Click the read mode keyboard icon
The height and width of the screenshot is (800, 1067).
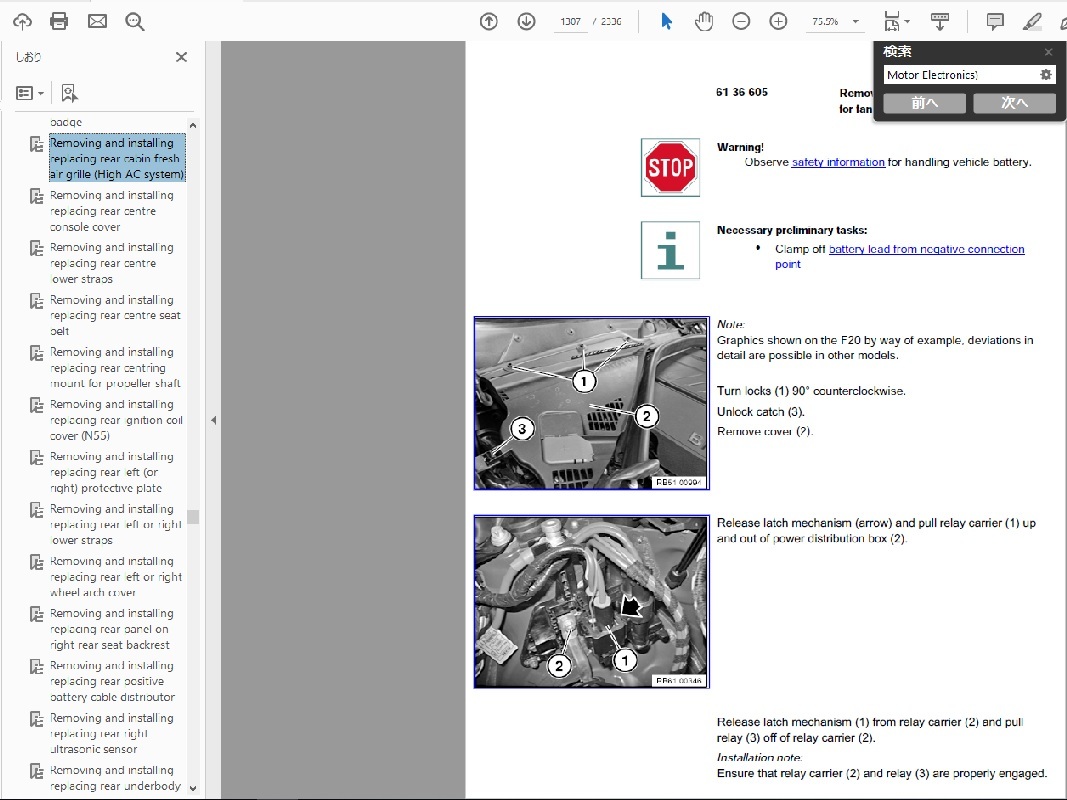[x=940, y=22]
